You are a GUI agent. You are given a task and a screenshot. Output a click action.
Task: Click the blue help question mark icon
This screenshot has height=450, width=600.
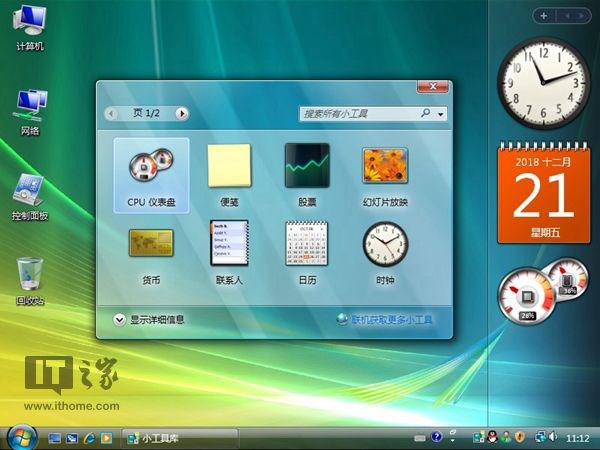click(436, 437)
